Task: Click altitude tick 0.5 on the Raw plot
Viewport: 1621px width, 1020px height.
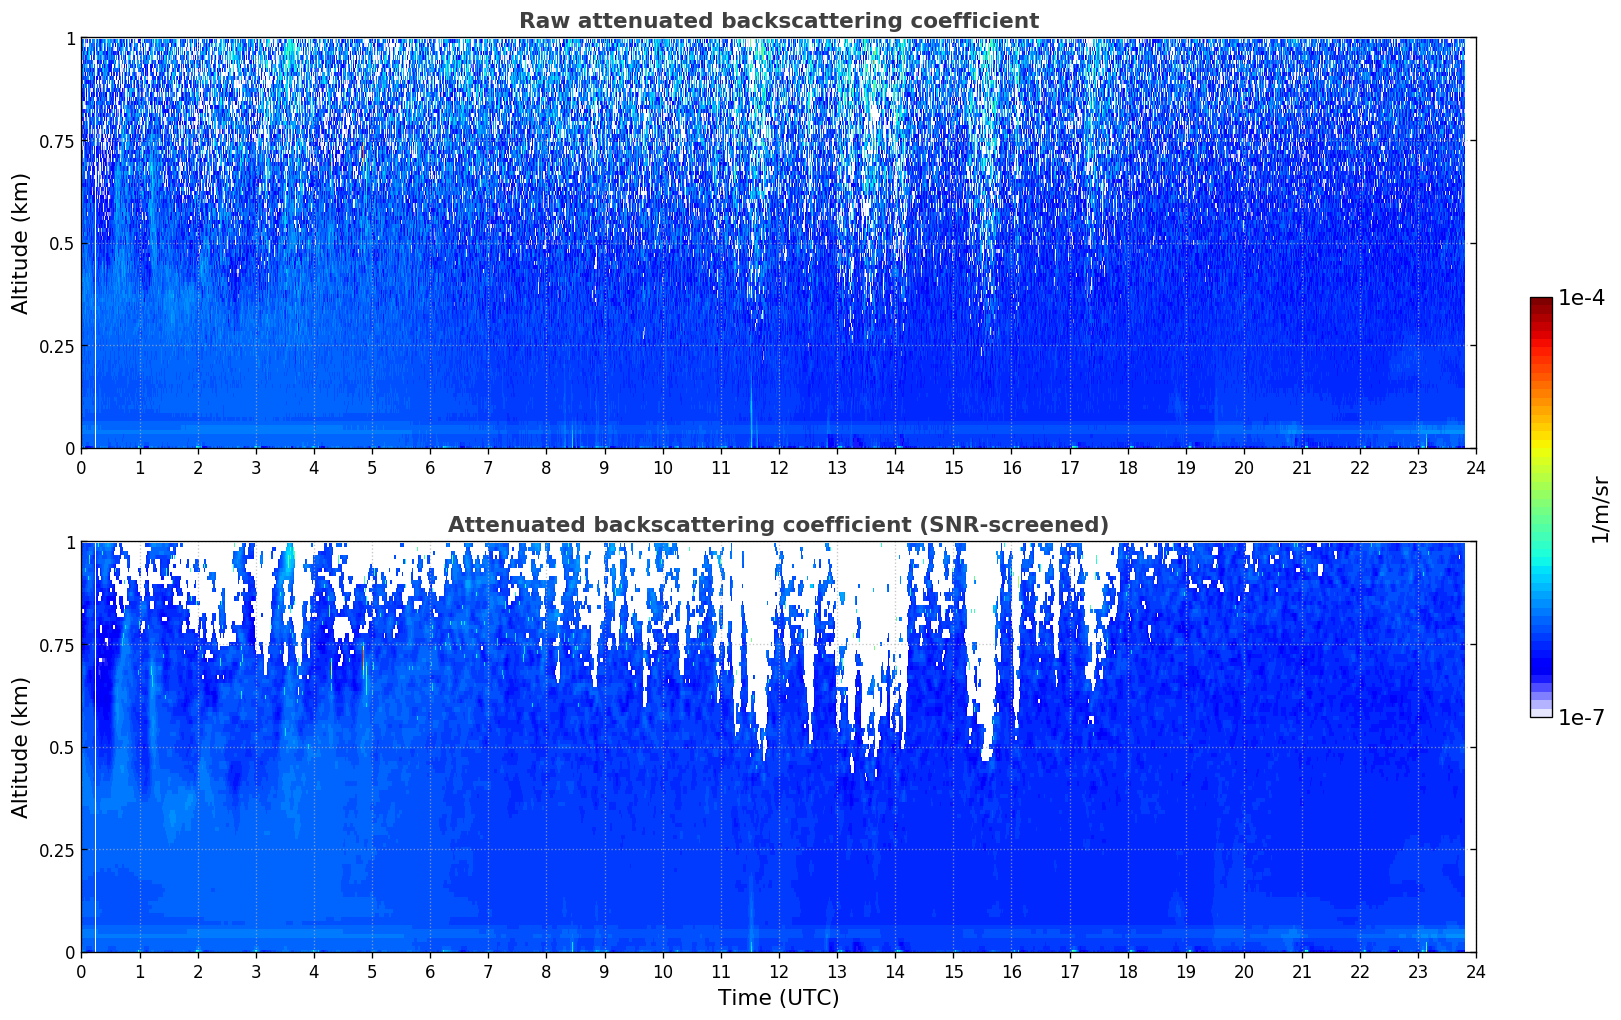Action: coord(63,243)
